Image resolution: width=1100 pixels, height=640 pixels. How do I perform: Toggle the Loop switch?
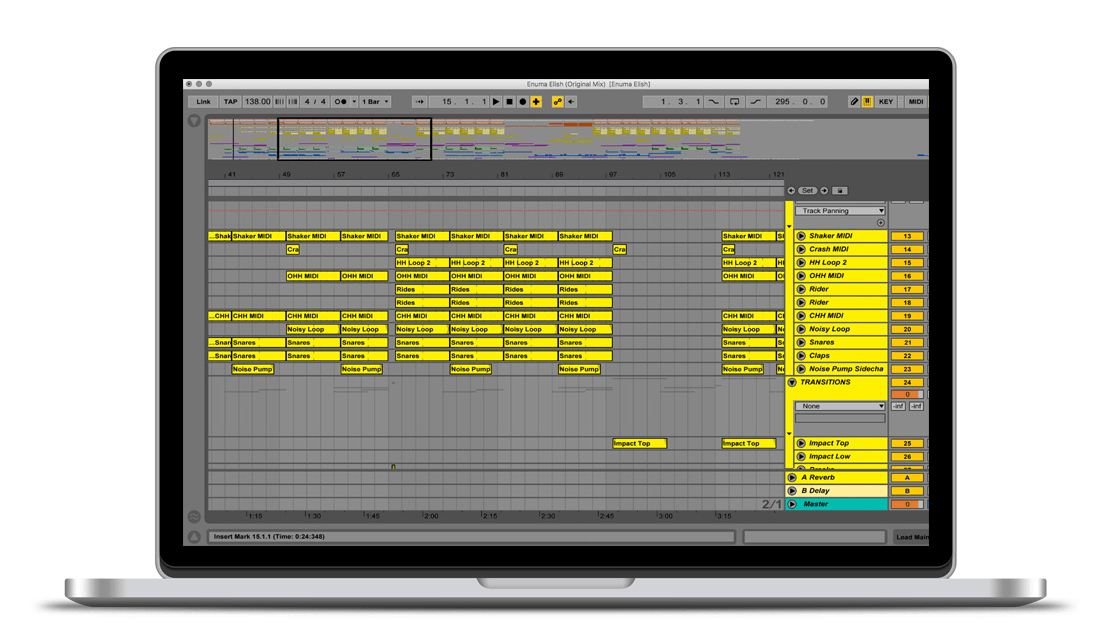[x=735, y=102]
